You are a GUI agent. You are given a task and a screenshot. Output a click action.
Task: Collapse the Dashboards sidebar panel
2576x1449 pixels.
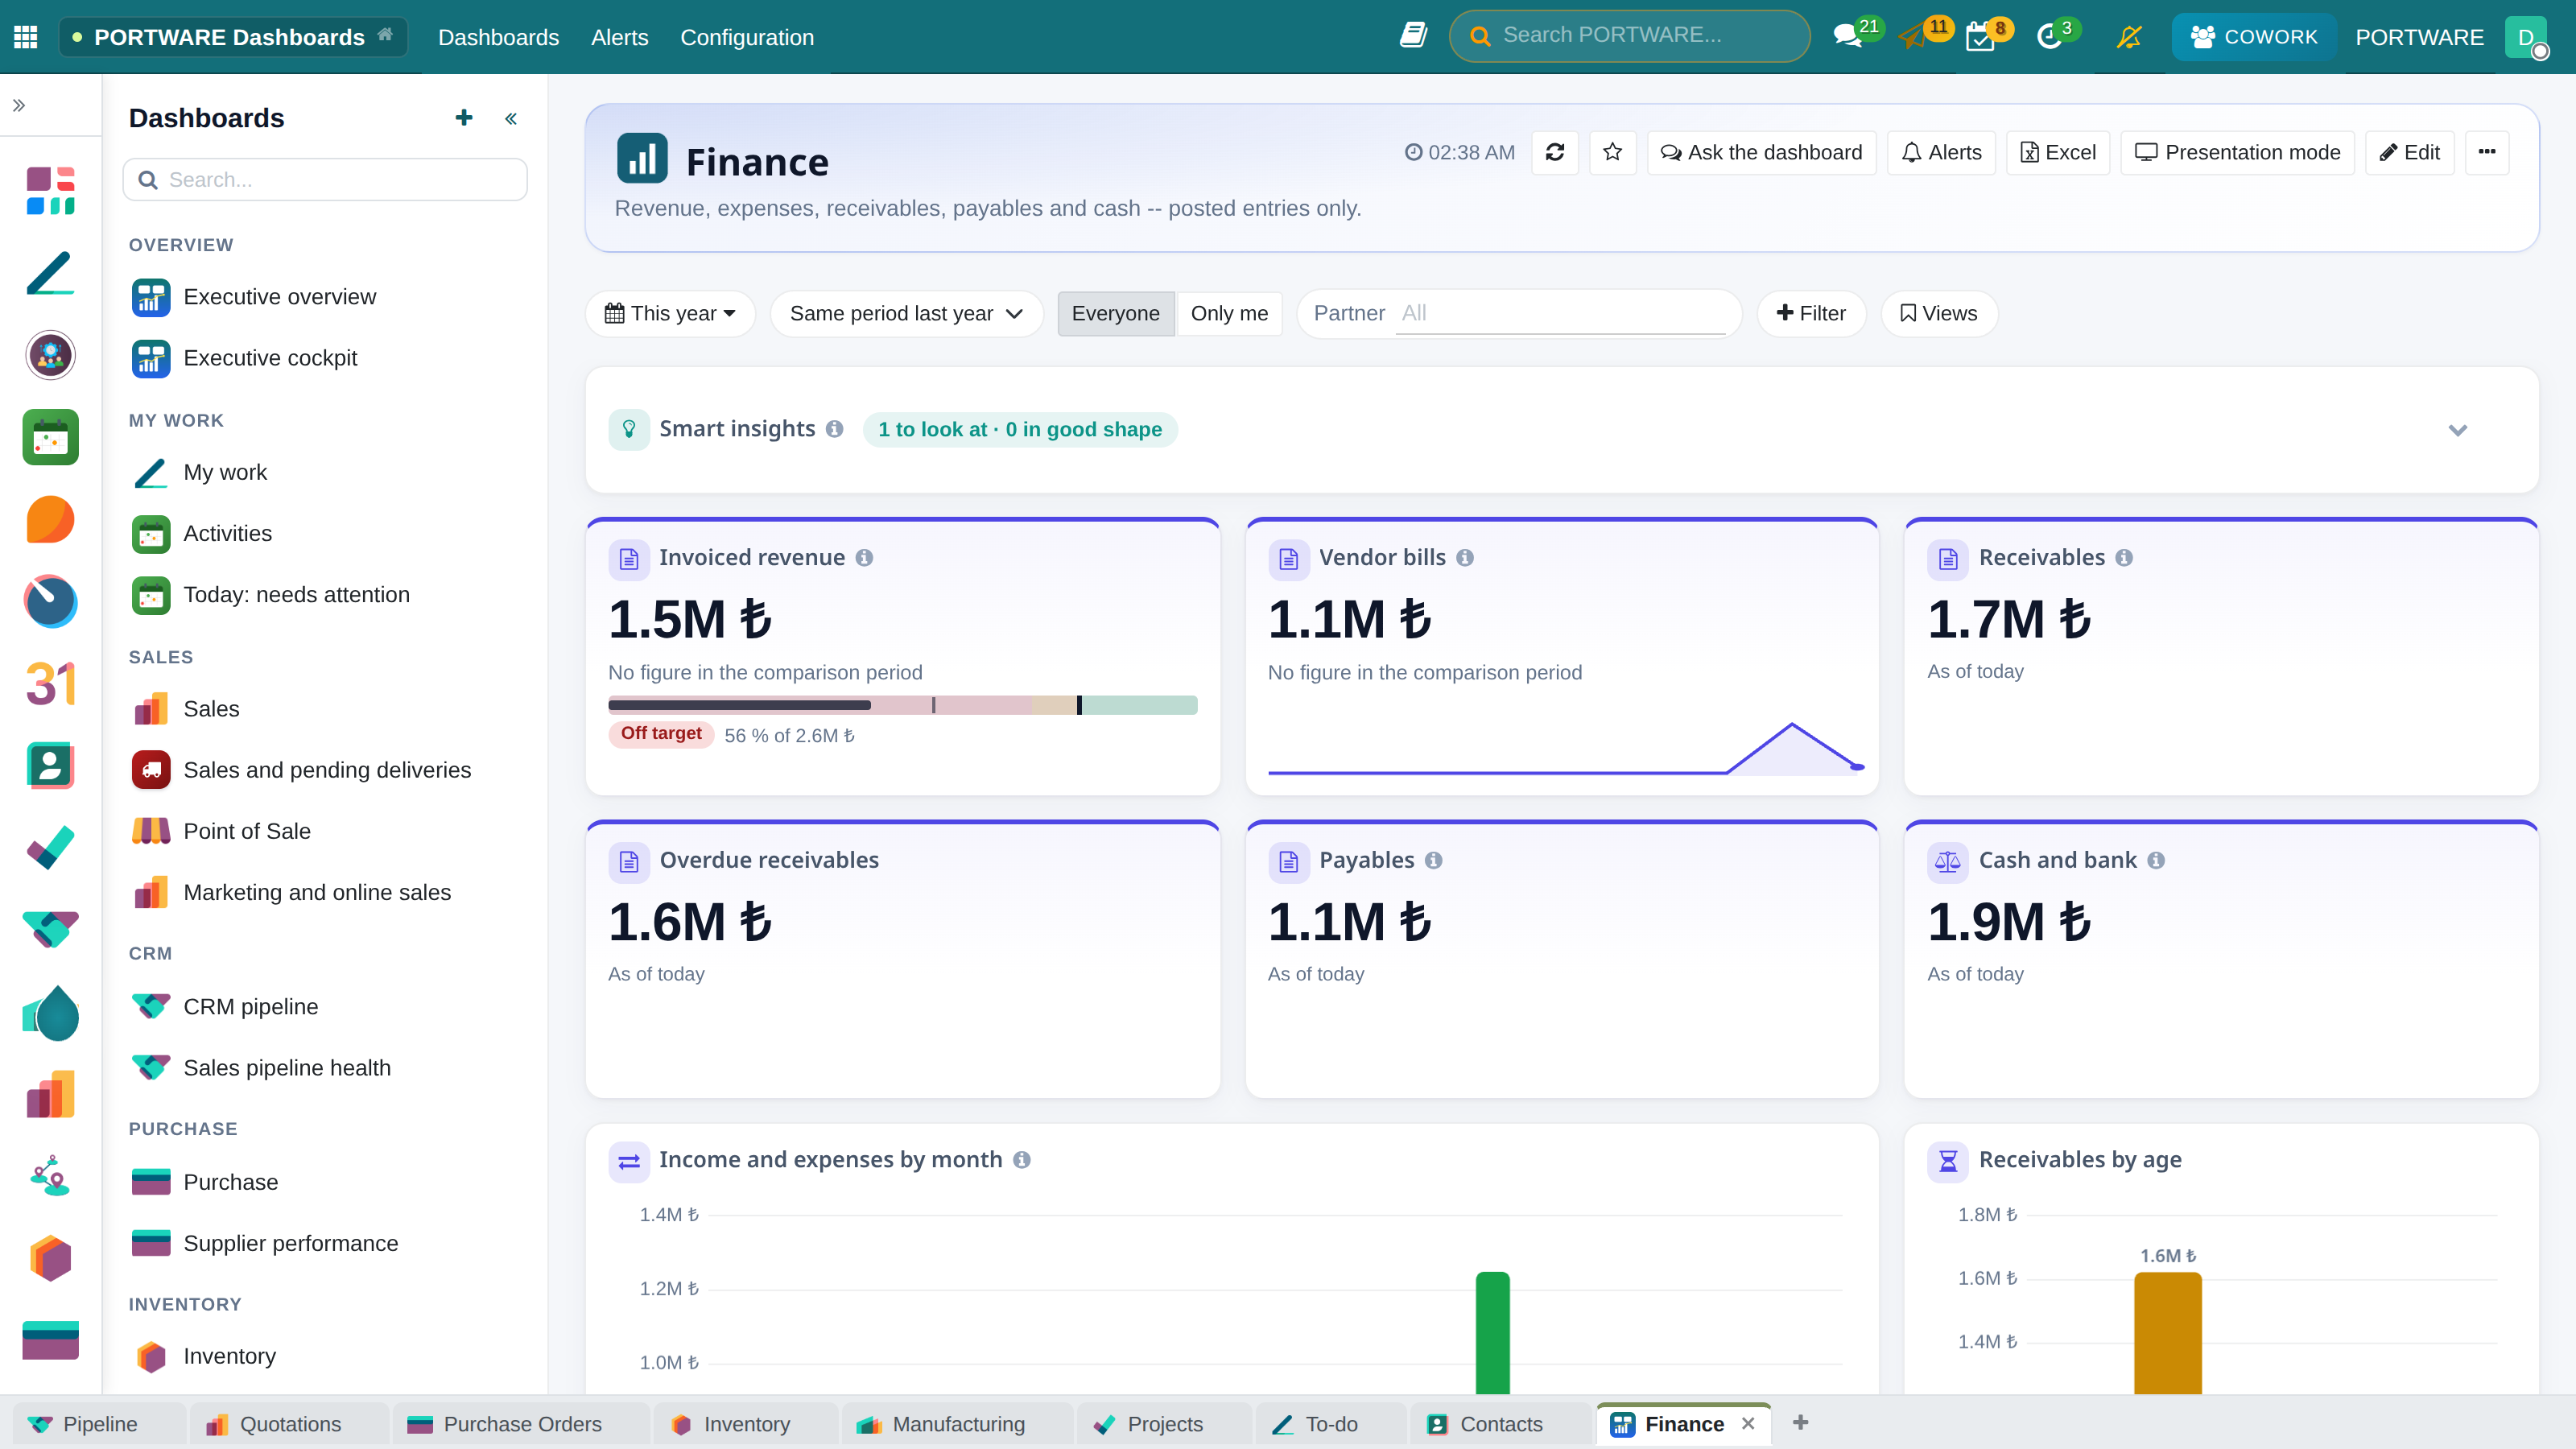(511, 119)
